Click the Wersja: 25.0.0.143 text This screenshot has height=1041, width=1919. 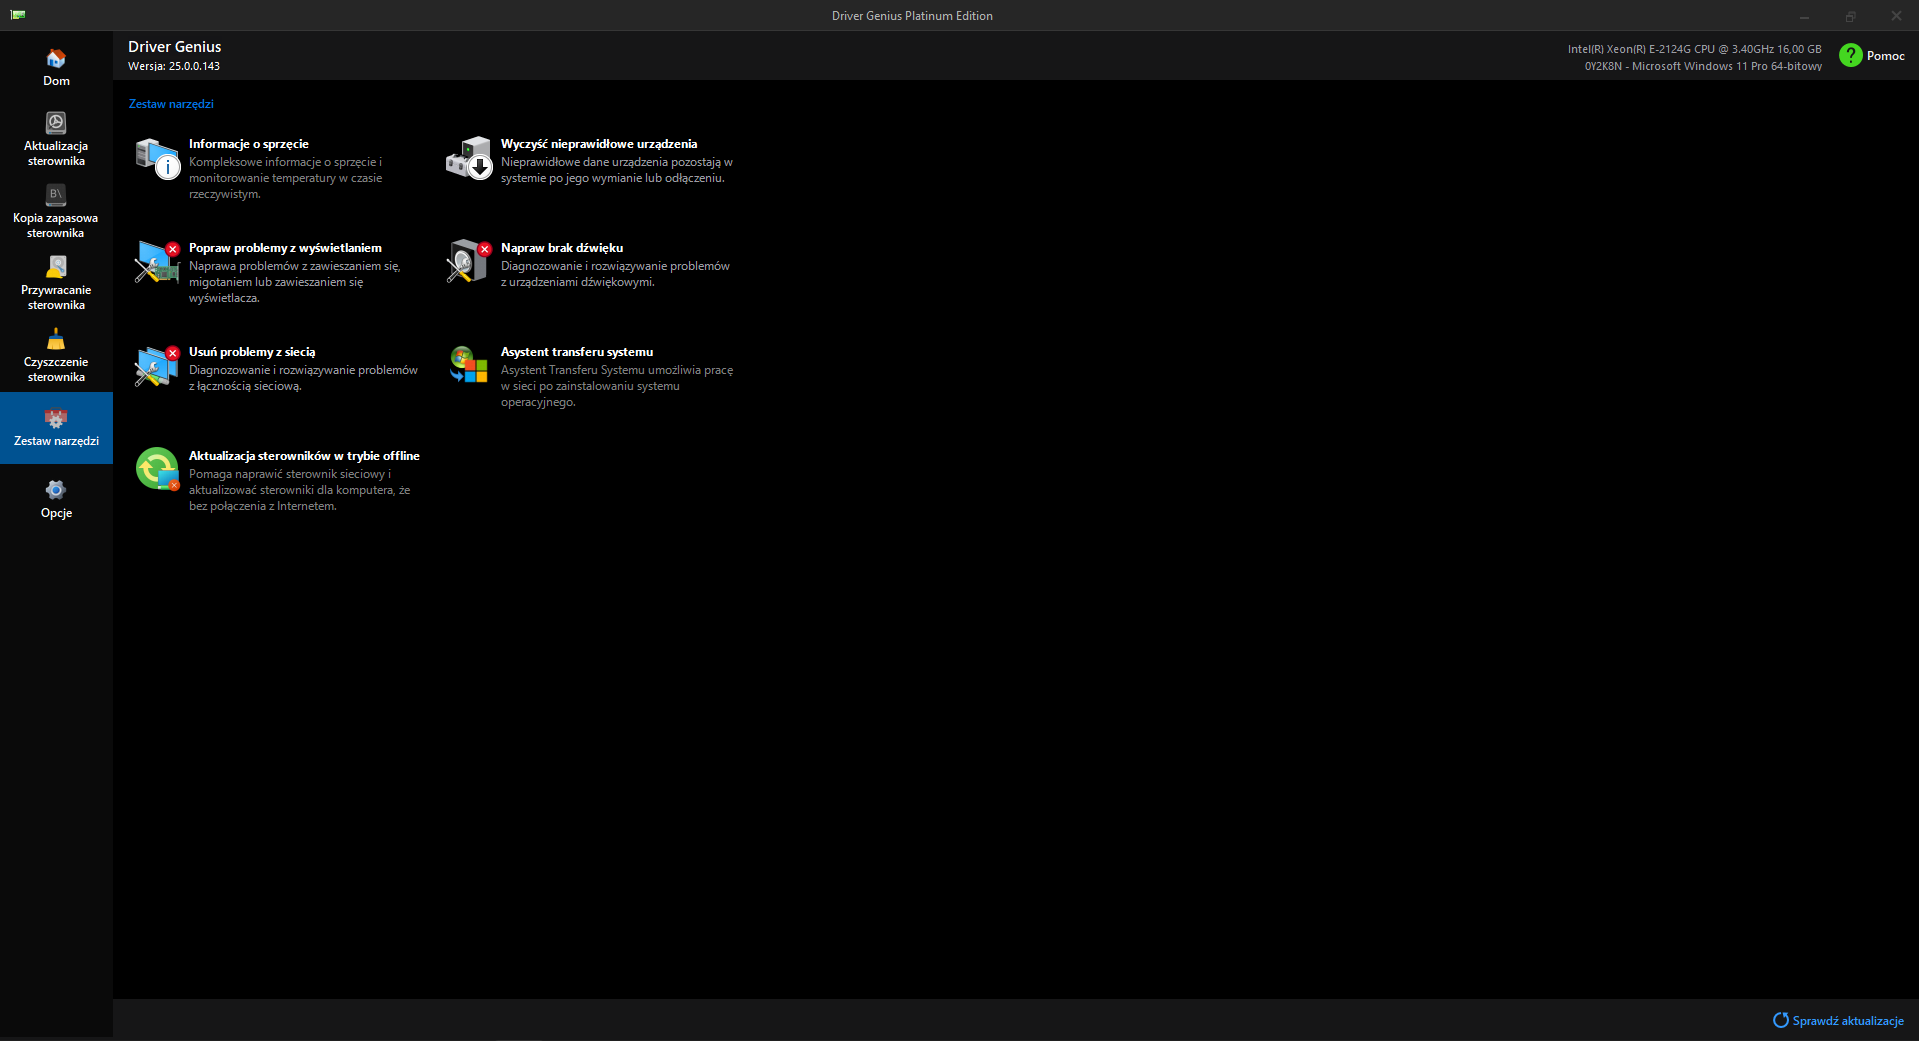tap(174, 66)
